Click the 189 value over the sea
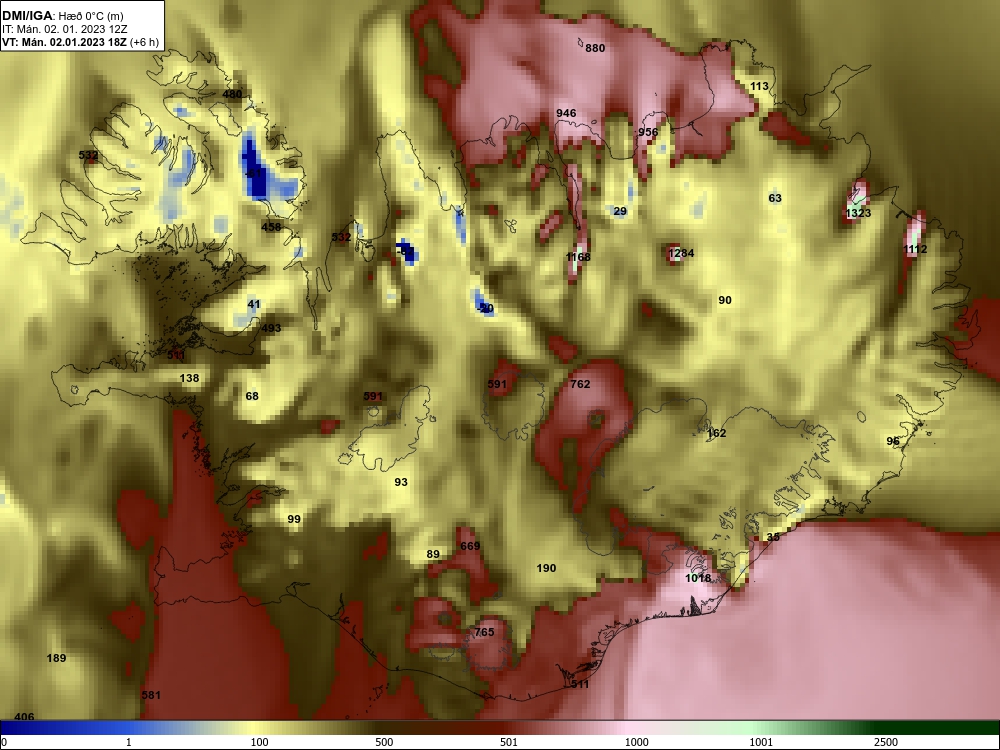 coord(56,658)
